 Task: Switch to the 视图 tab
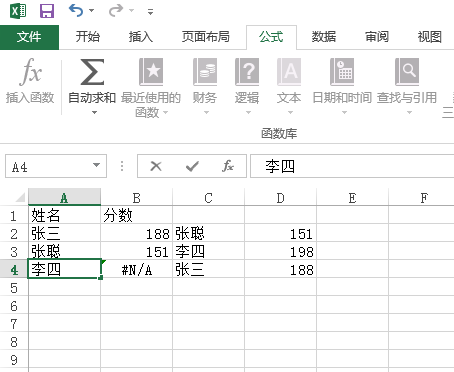[430, 37]
